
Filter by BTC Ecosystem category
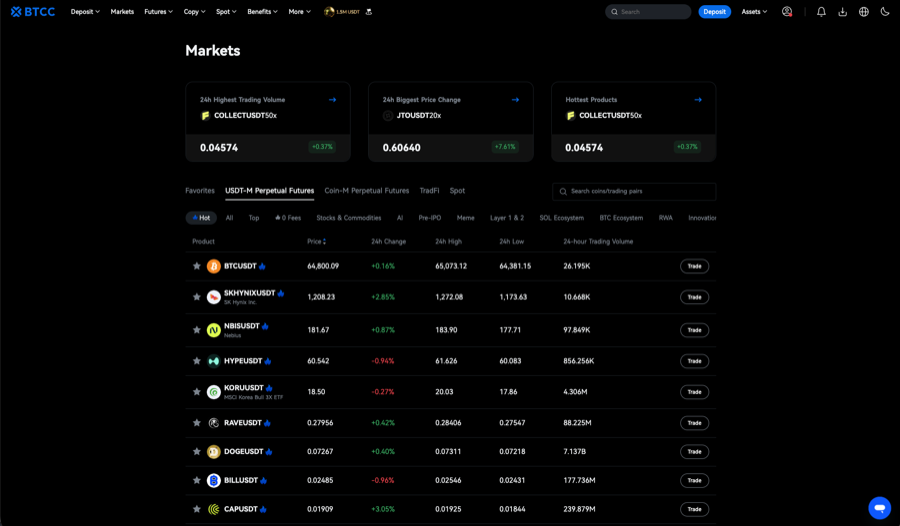click(x=621, y=218)
